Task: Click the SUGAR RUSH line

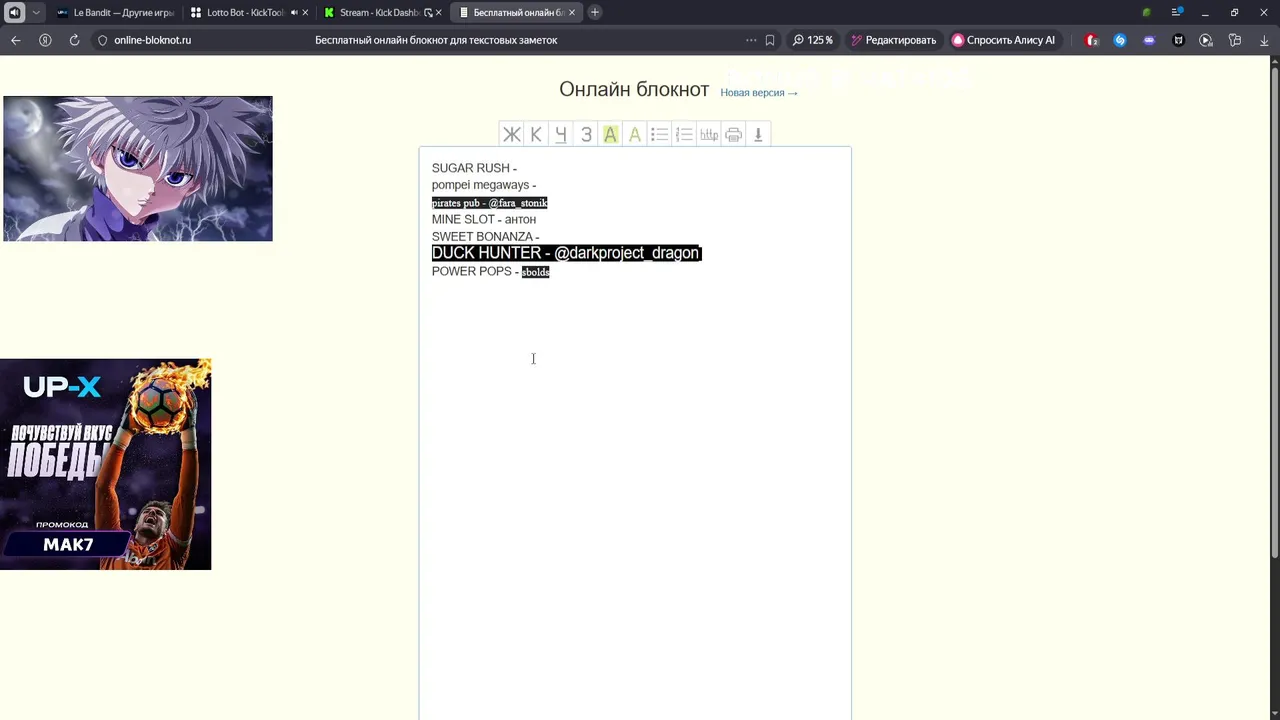Action: (474, 168)
